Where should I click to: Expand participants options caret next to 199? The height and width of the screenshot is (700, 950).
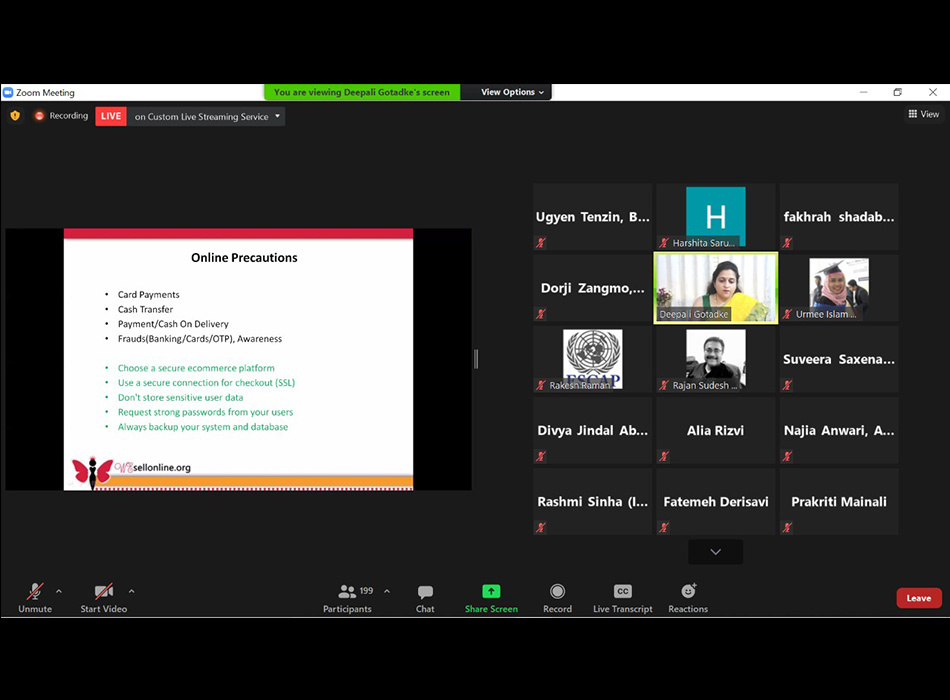click(387, 591)
